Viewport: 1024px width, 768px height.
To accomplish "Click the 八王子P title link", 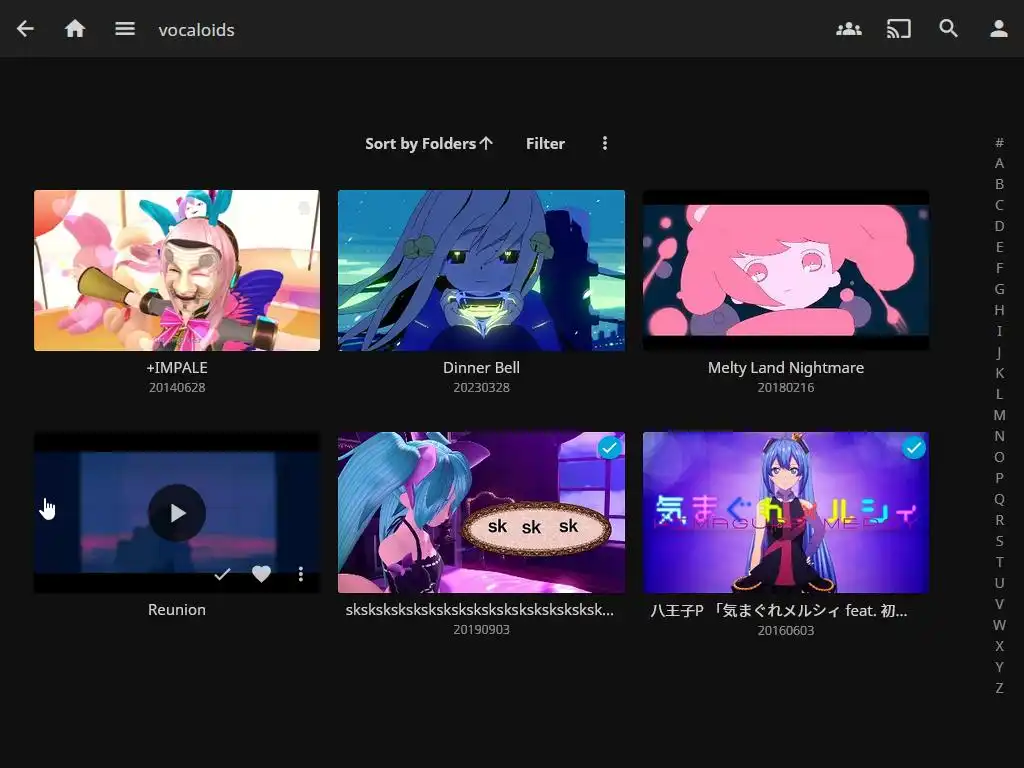I will (x=778, y=610).
